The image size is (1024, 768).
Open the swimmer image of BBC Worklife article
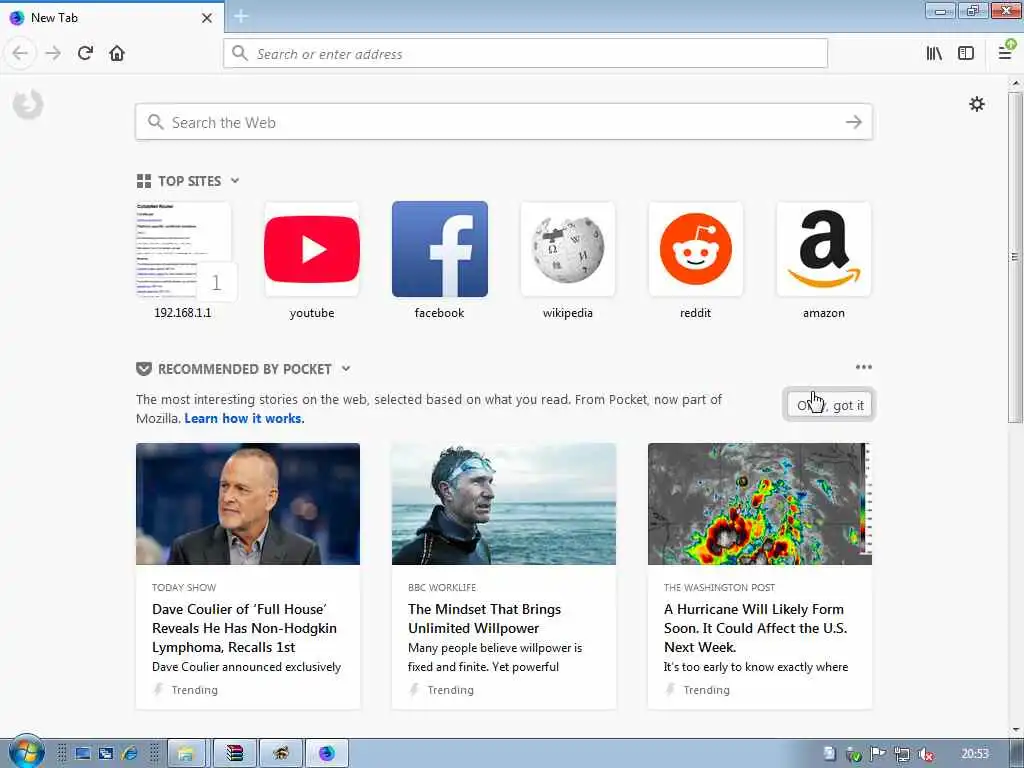[x=504, y=504]
